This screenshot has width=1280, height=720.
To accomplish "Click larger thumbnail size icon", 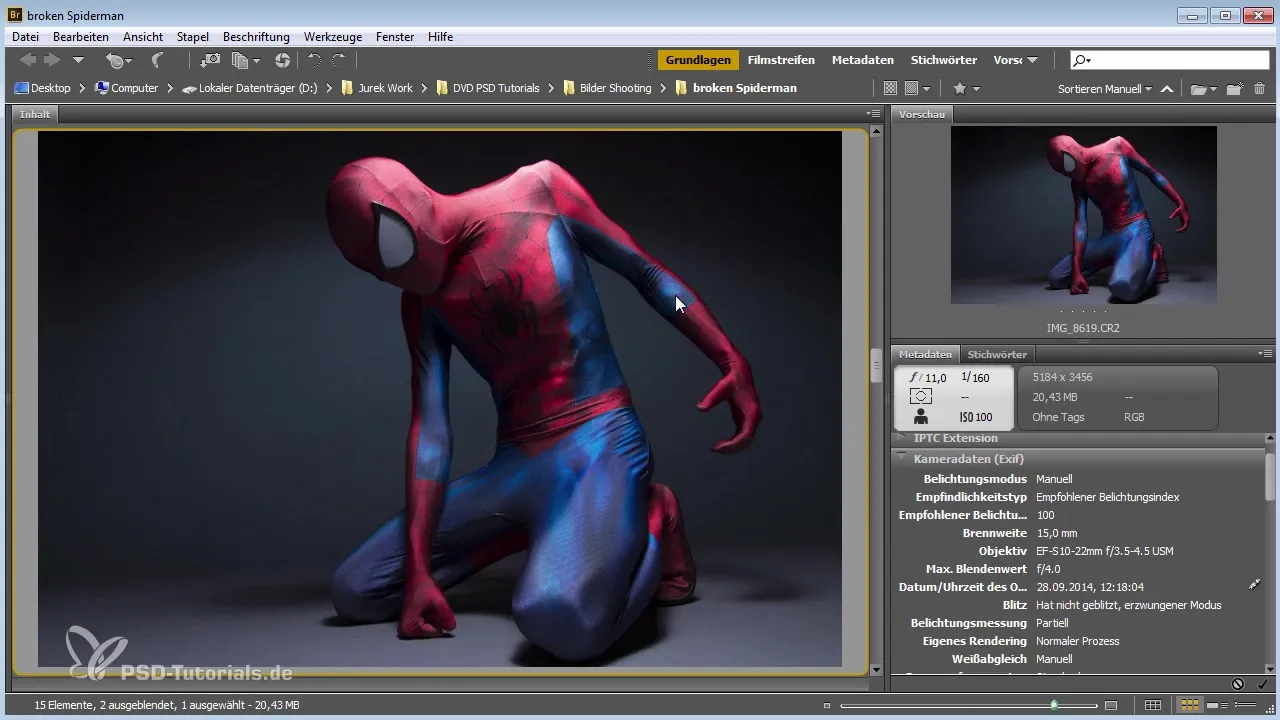I will [1110, 706].
